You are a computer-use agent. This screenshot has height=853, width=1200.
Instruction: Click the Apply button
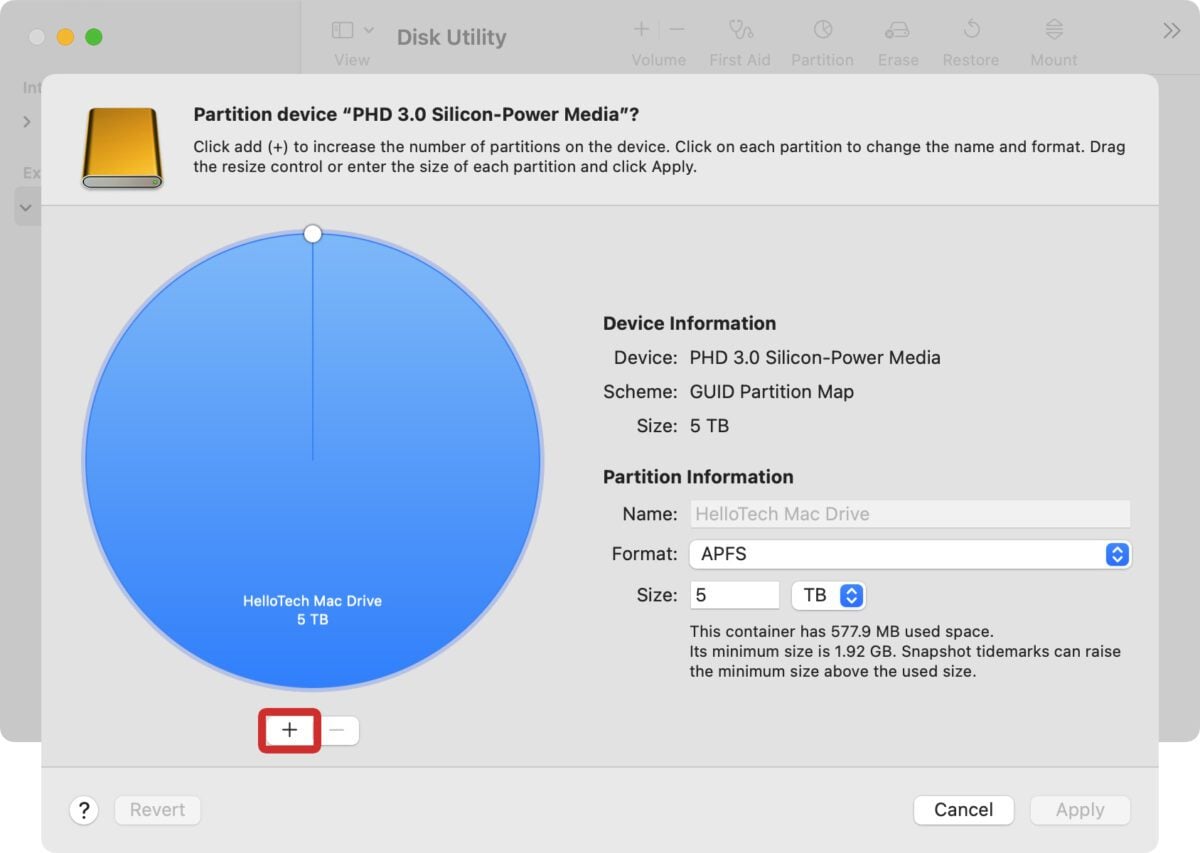(1080, 810)
